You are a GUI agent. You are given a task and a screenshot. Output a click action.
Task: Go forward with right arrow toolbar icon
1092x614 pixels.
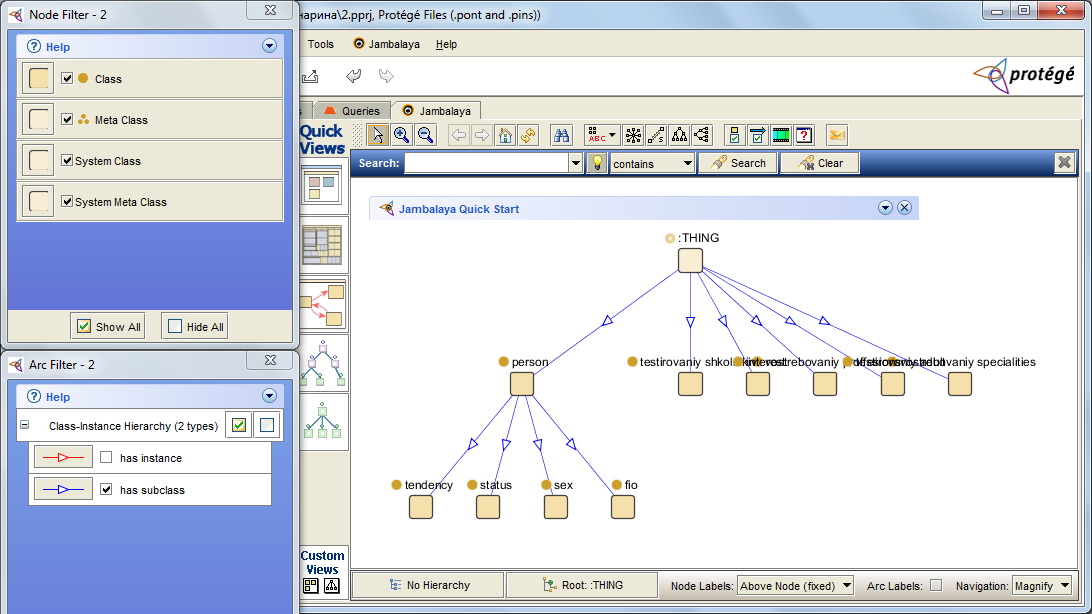pyautogui.click(x=482, y=135)
